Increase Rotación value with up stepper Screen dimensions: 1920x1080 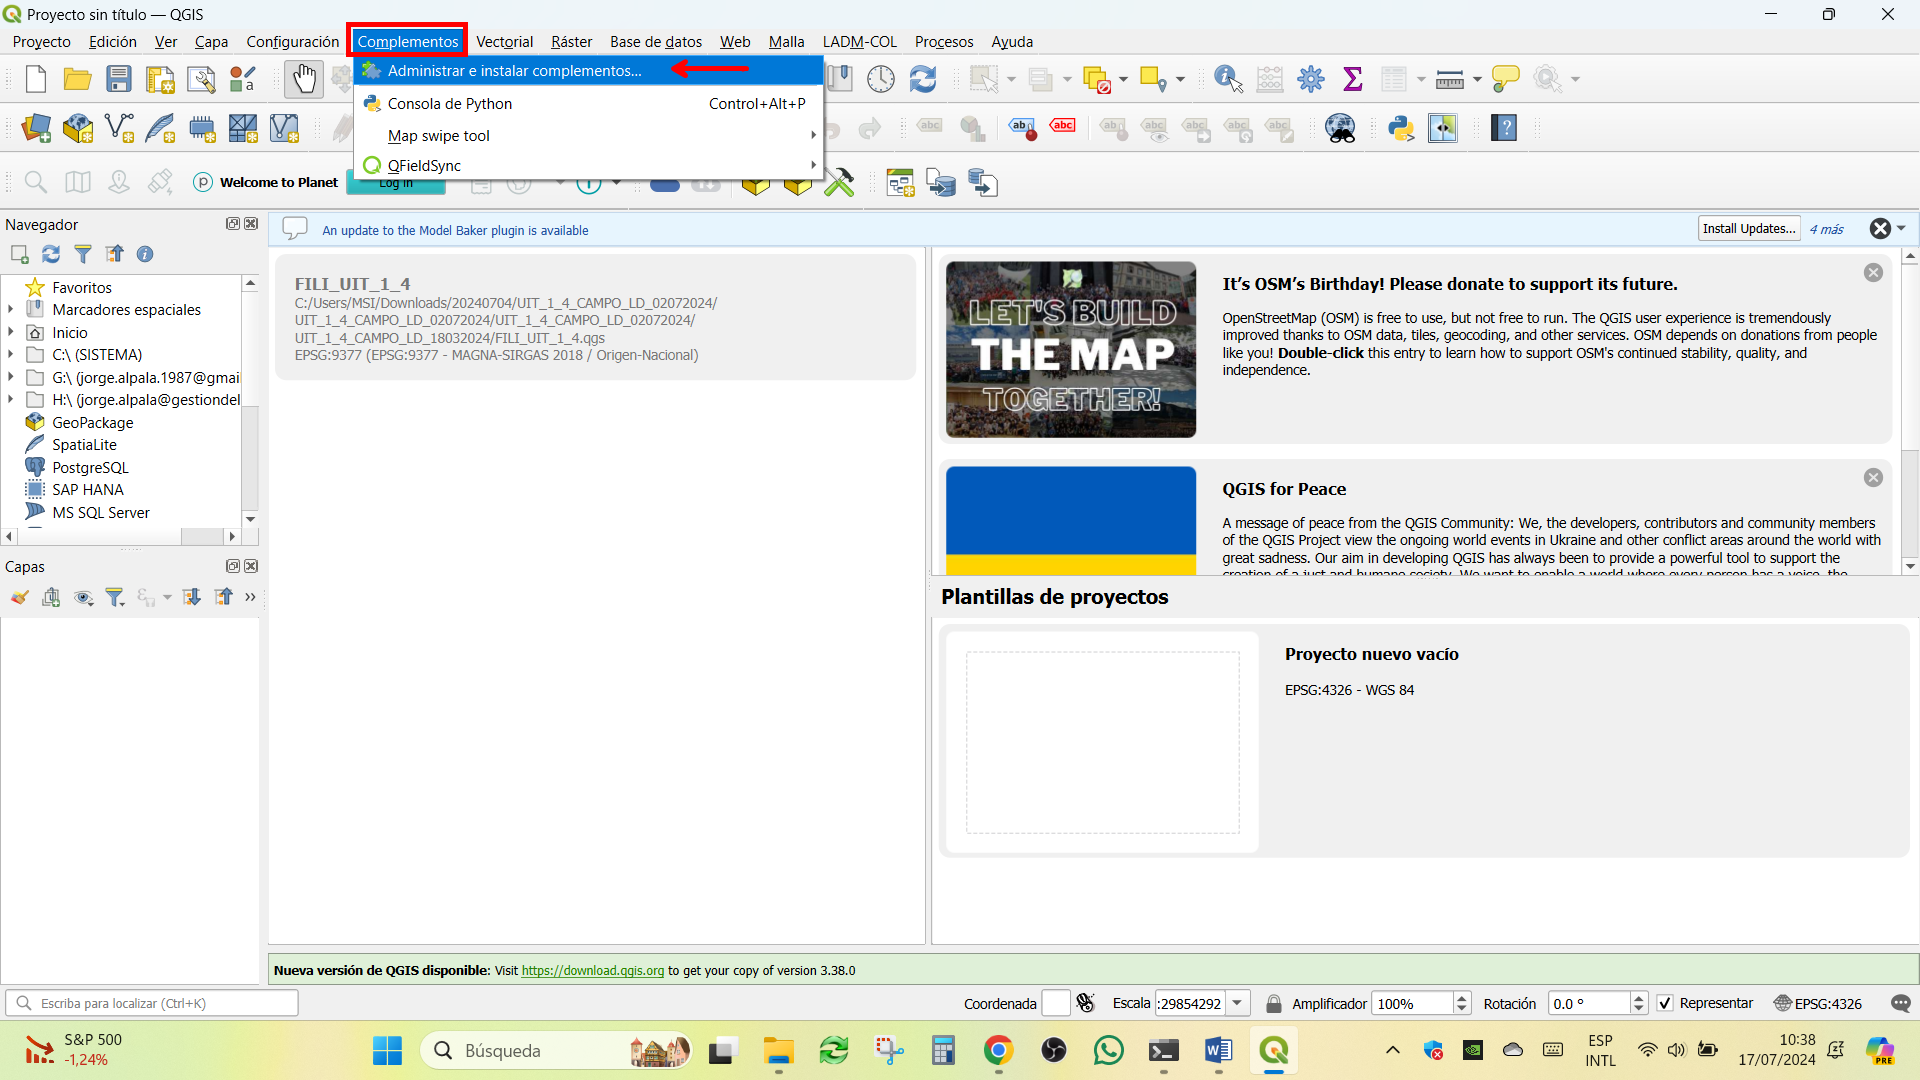point(1638,997)
